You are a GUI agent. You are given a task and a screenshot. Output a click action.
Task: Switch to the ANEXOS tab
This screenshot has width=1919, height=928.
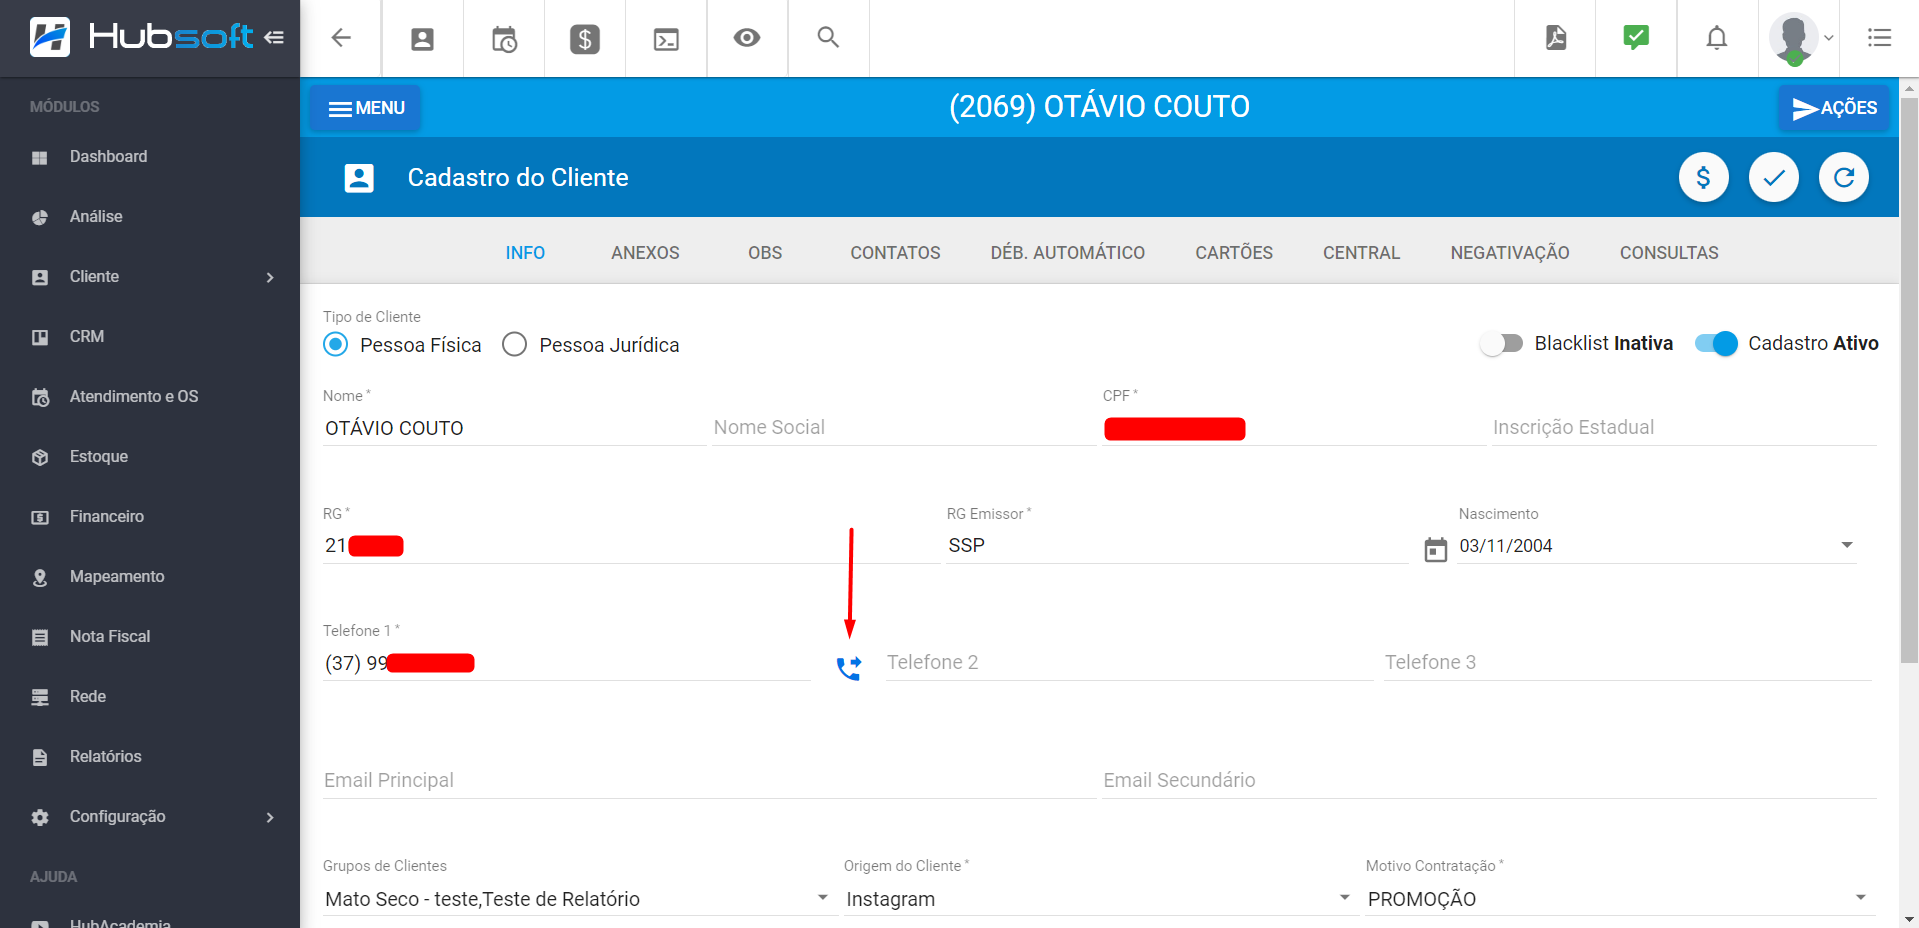[645, 253]
